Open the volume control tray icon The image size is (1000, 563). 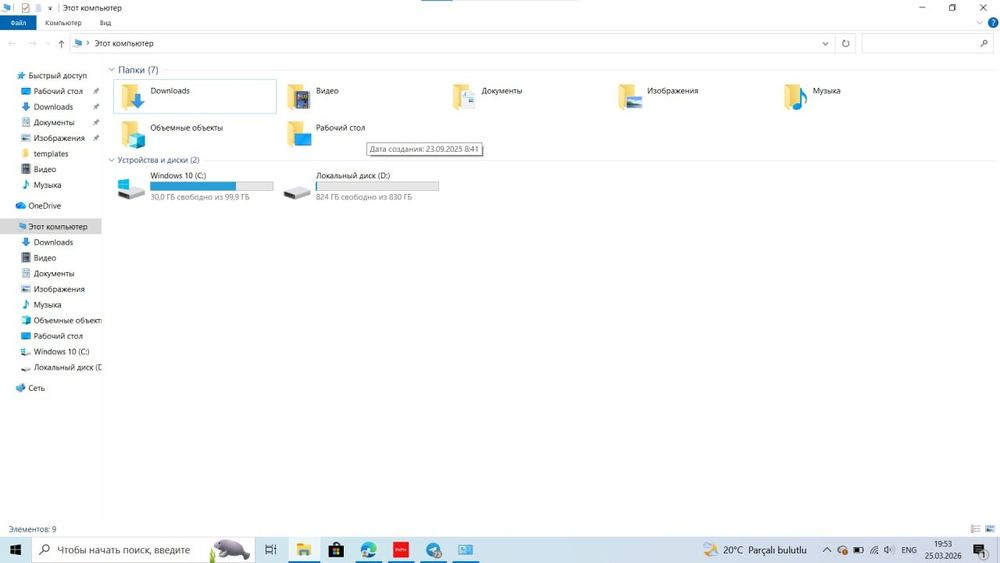(888, 550)
